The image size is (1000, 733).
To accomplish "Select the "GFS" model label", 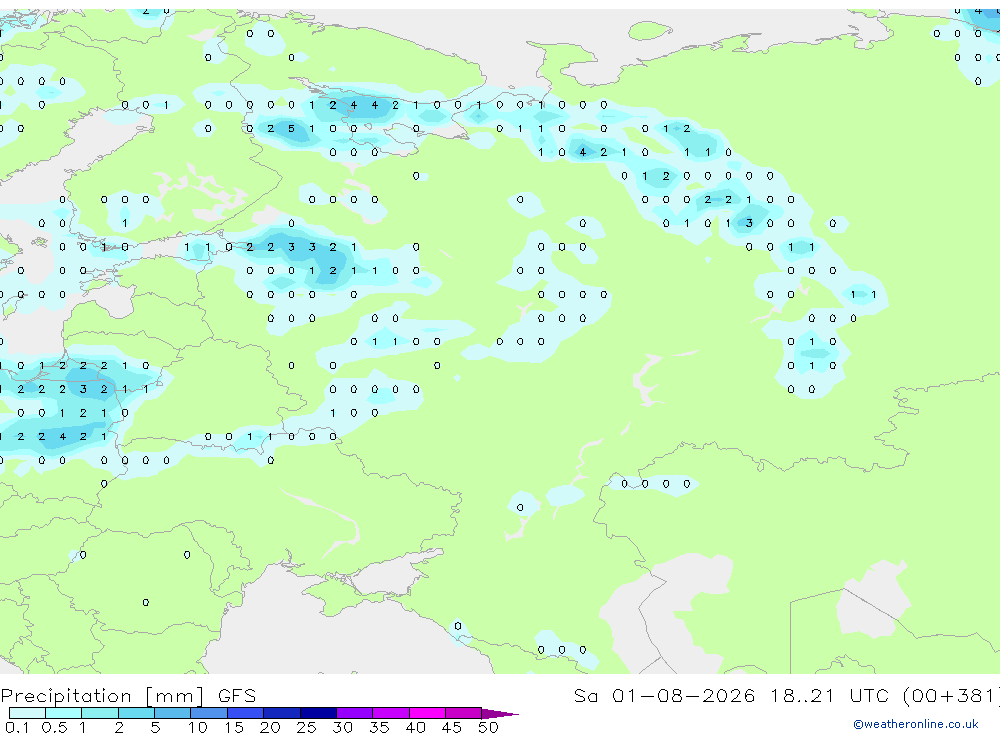I will pos(237,695).
